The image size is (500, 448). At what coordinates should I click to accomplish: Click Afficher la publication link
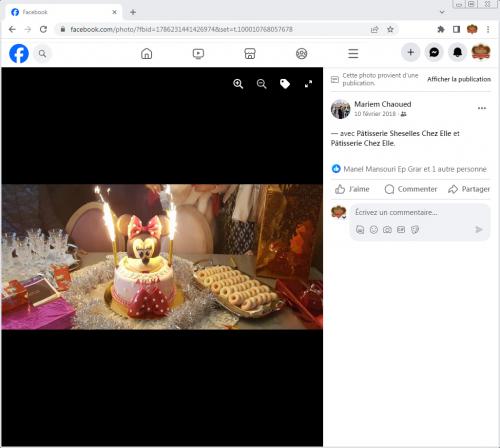[459, 79]
